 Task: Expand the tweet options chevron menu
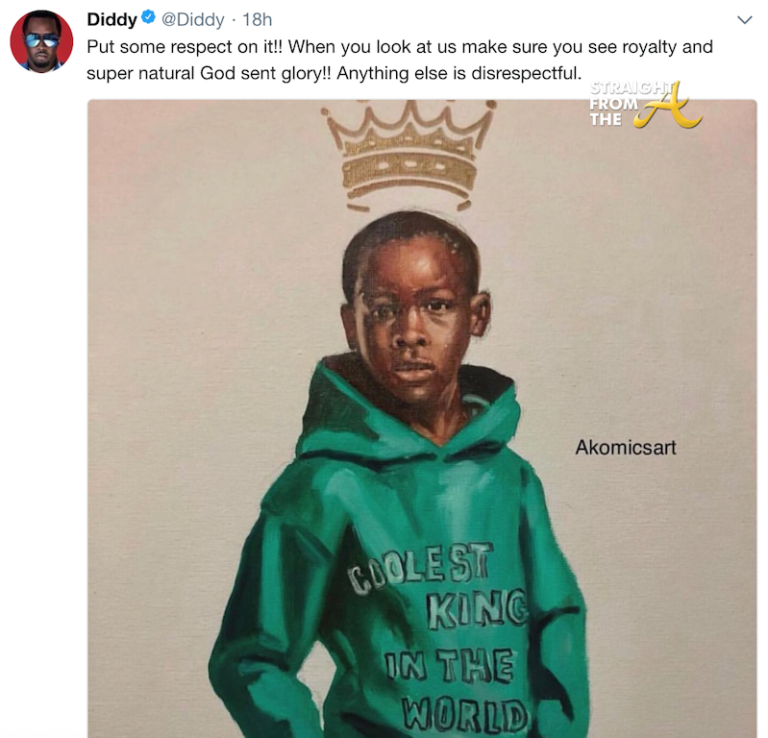pos(744,20)
